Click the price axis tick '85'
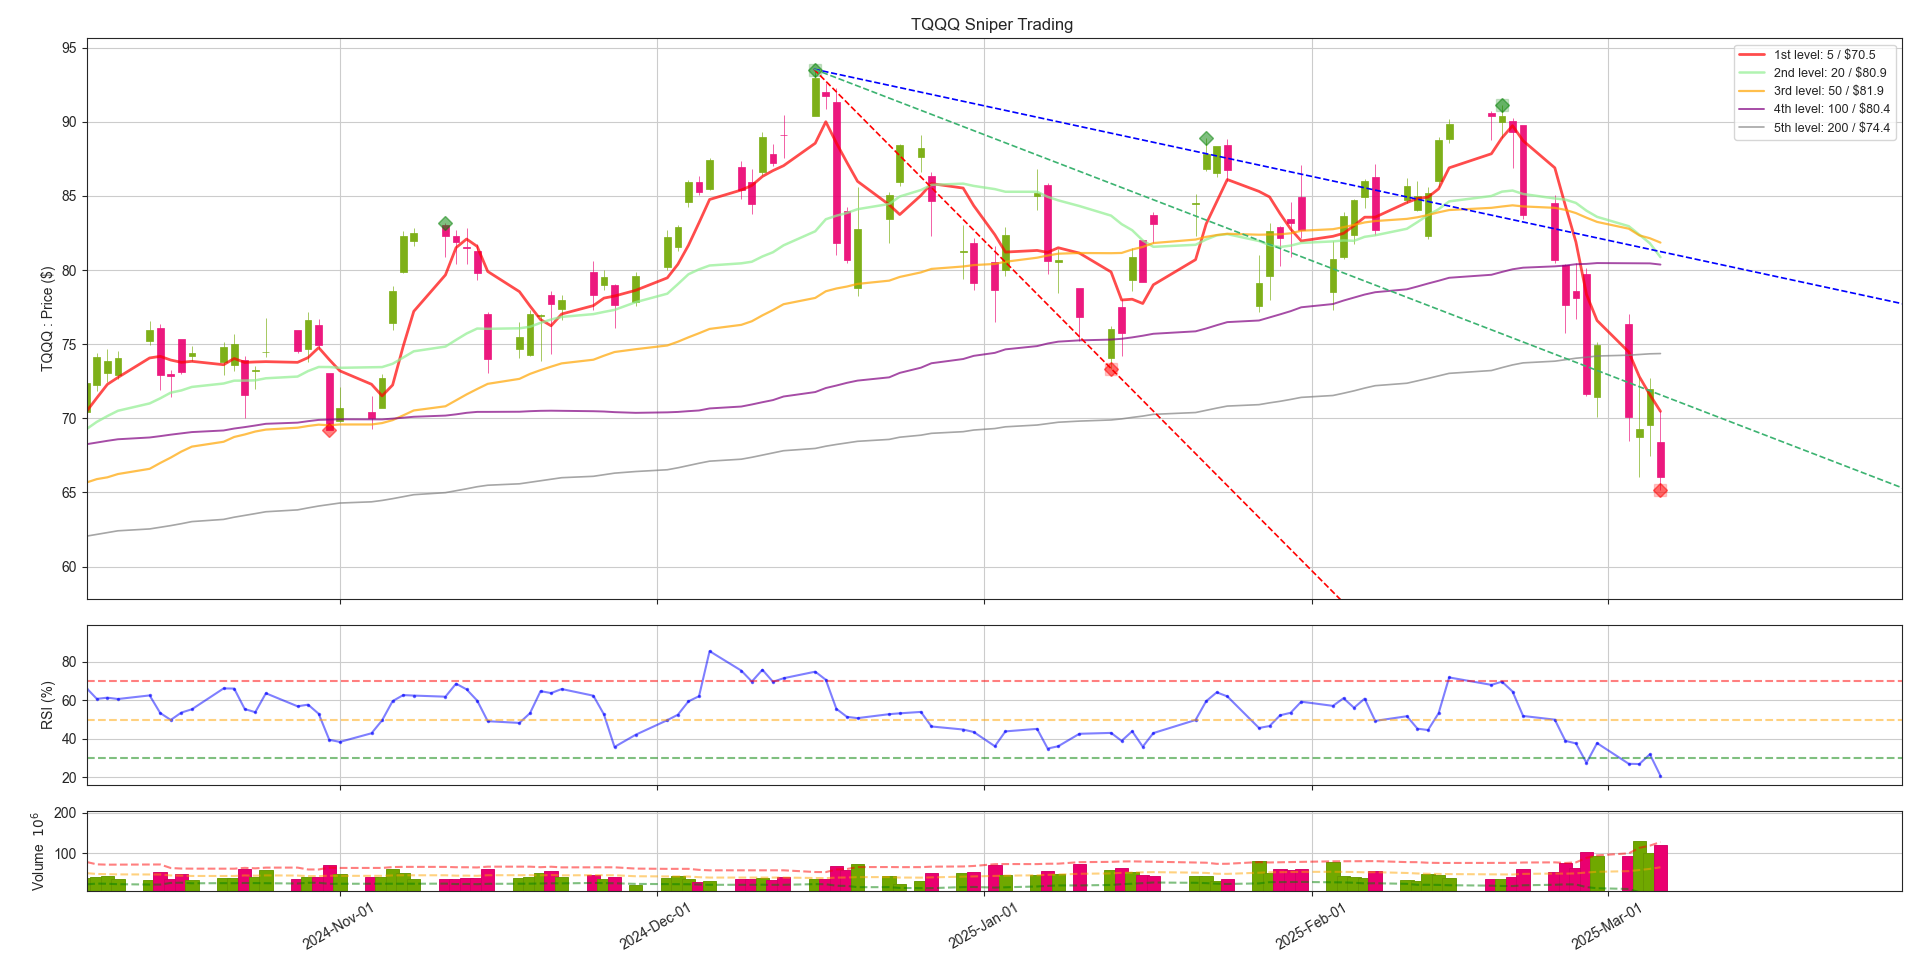This screenshot has width=1920, height=975. [x=69, y=196]
